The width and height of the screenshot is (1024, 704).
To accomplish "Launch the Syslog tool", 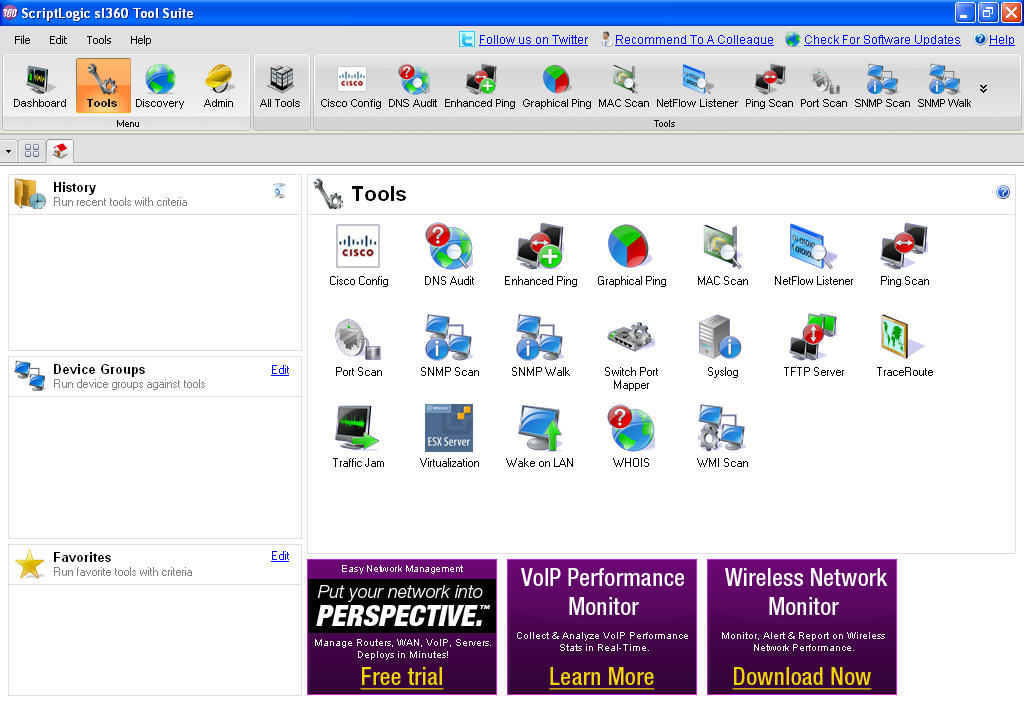I will tap(722, 340).
